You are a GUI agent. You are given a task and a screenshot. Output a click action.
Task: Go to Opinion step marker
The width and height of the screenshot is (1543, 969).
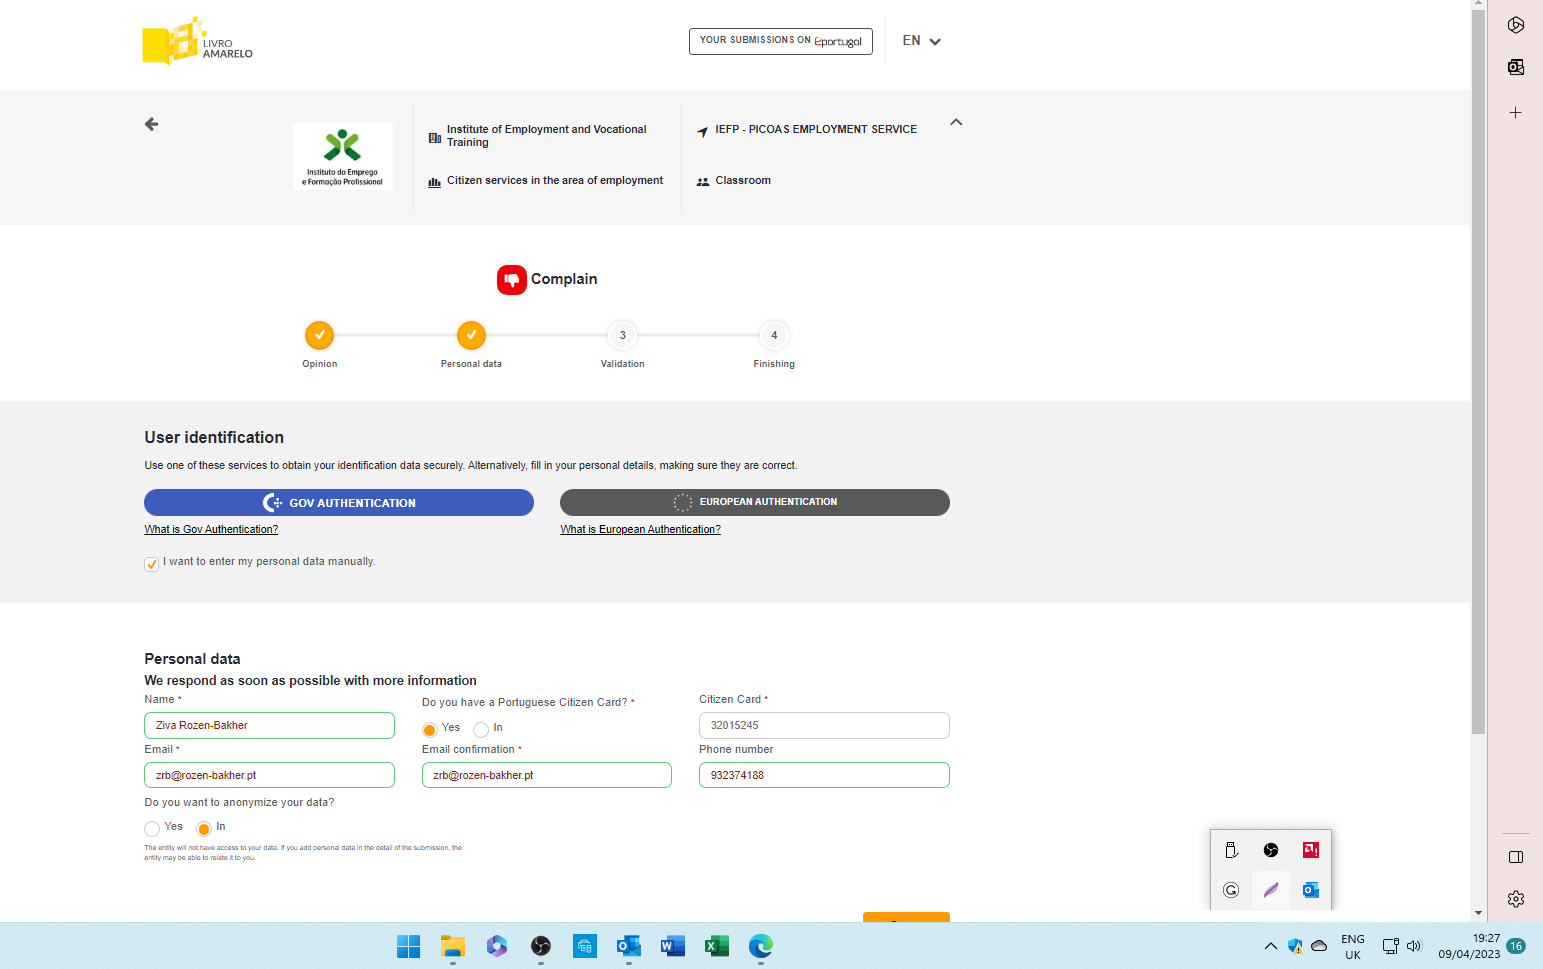(319, 335)
